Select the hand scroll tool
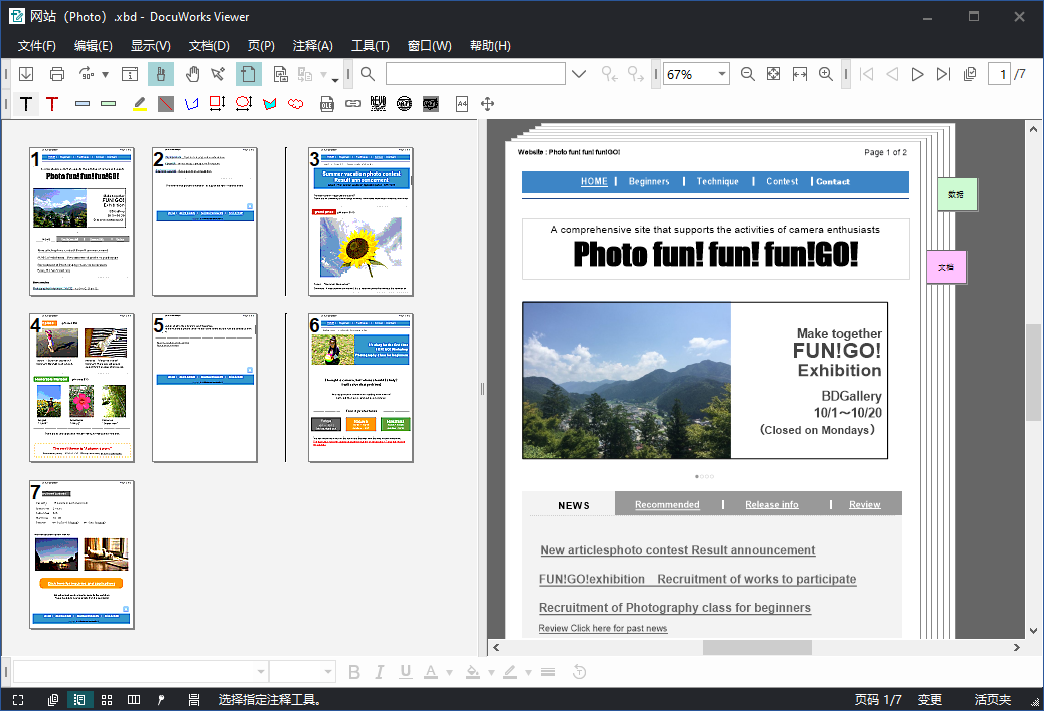Image resolution: width=1044 pixels, height=711 pixels. [192, 74]
